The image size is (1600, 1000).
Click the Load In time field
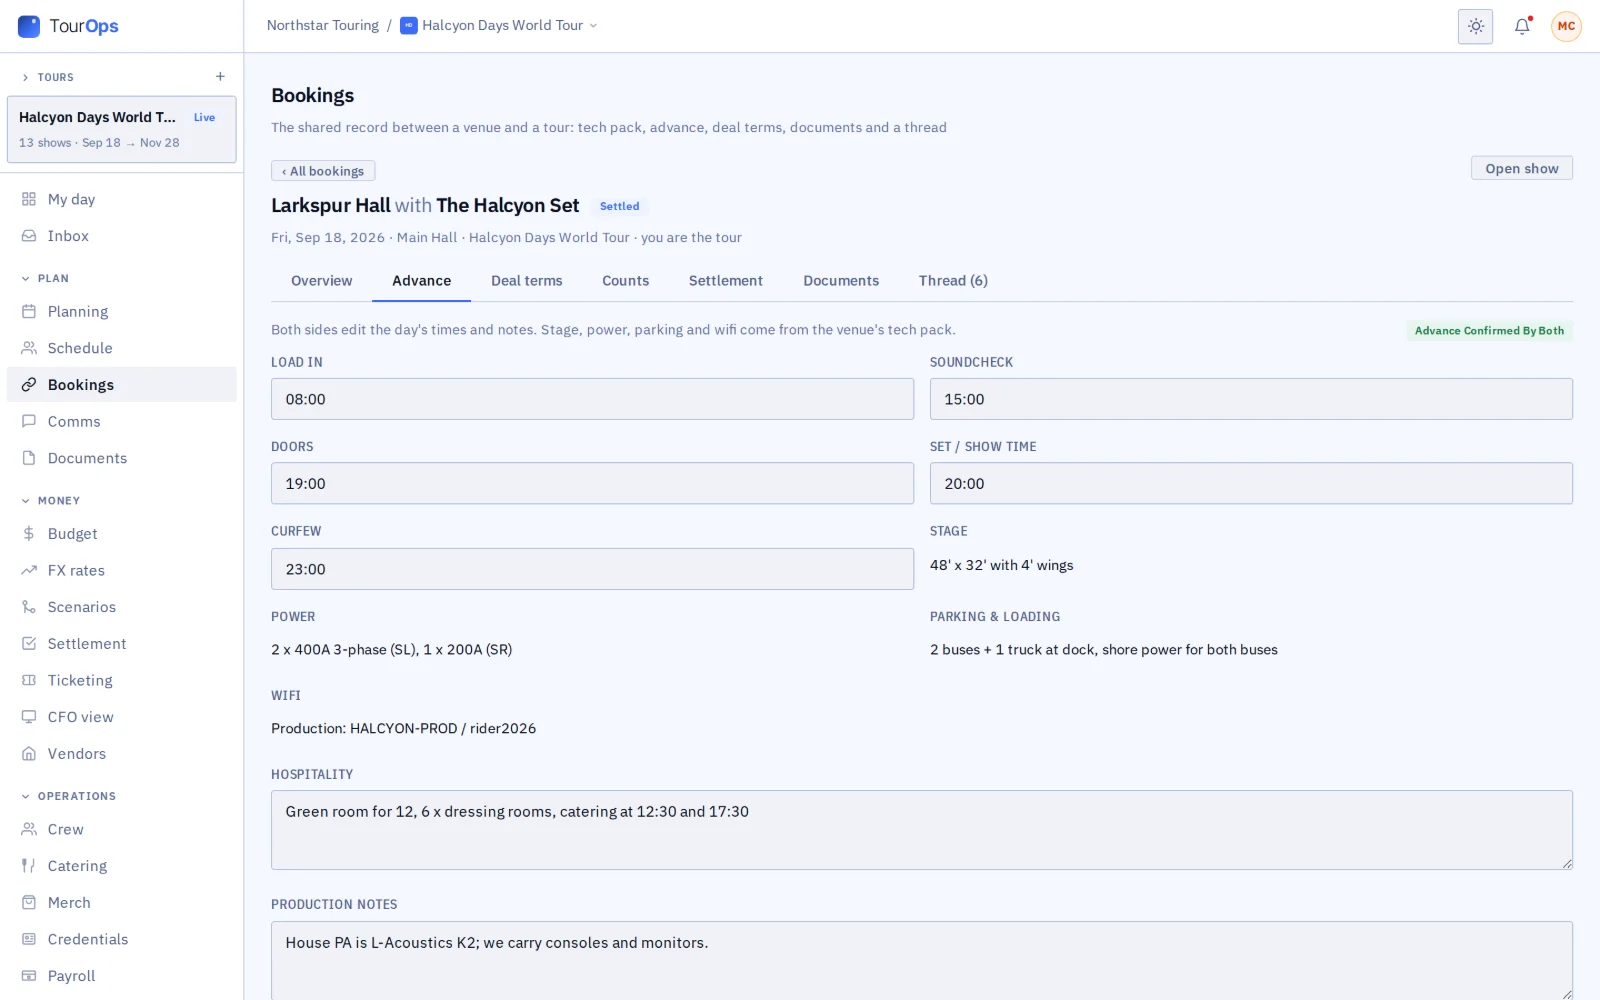592,399
